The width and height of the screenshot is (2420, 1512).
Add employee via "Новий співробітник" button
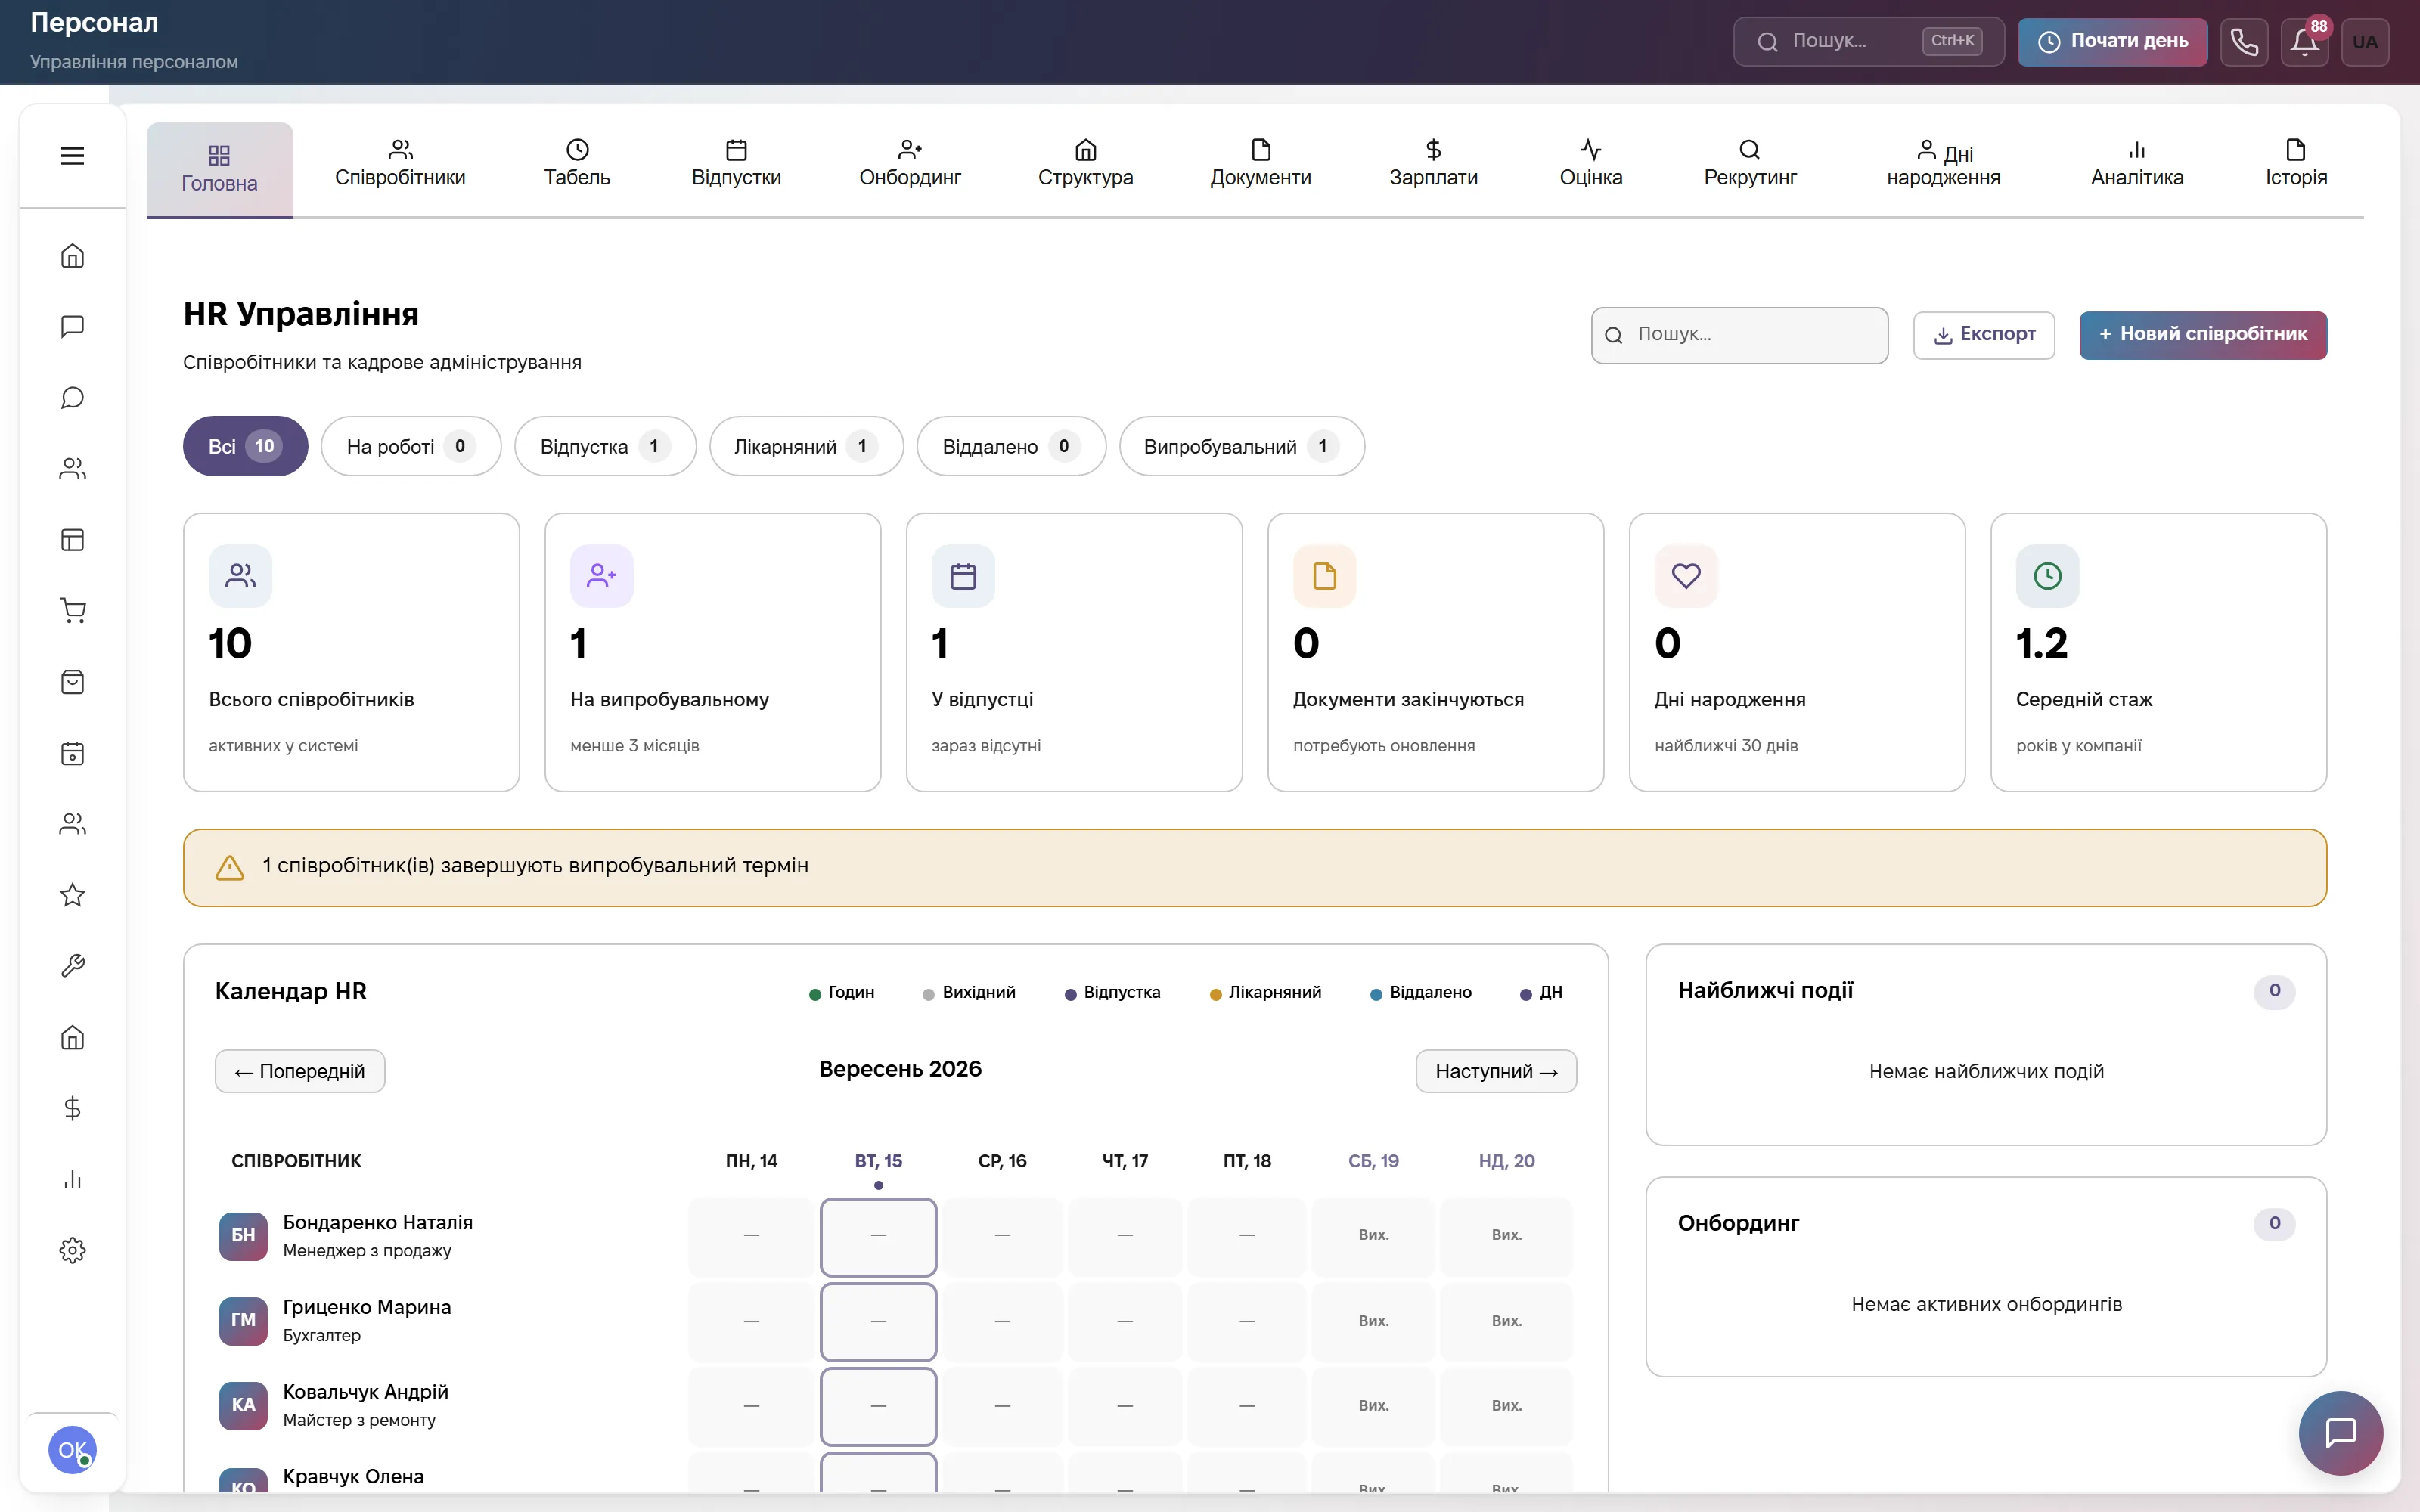[x=2203, y=335]
